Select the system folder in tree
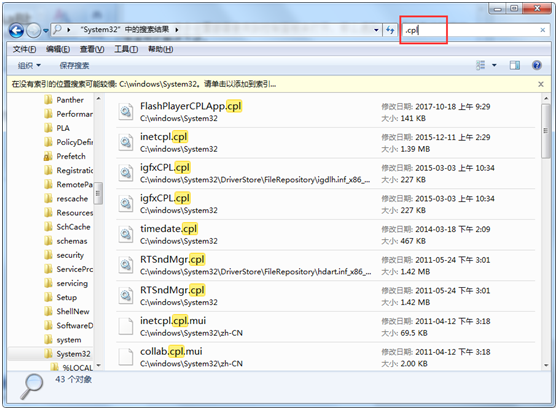The width and height of the screenshot is (558, 410). click(69, 340)
